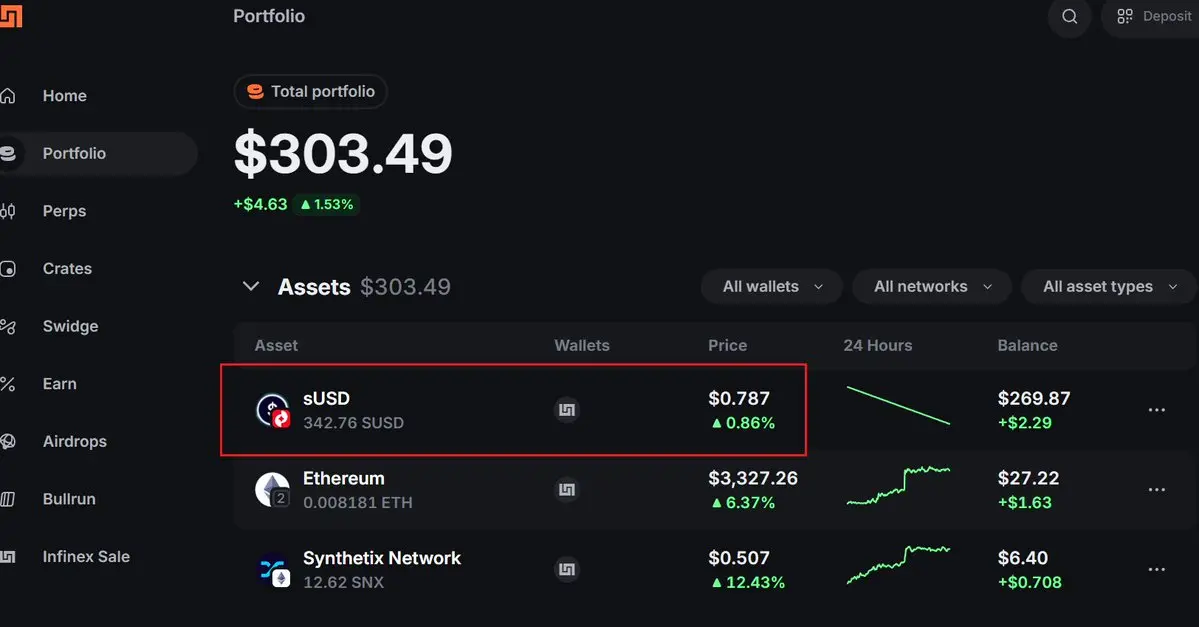Click the Home sidebar icon
Viewport: 1199px width, 627px height.
[8, 96]
